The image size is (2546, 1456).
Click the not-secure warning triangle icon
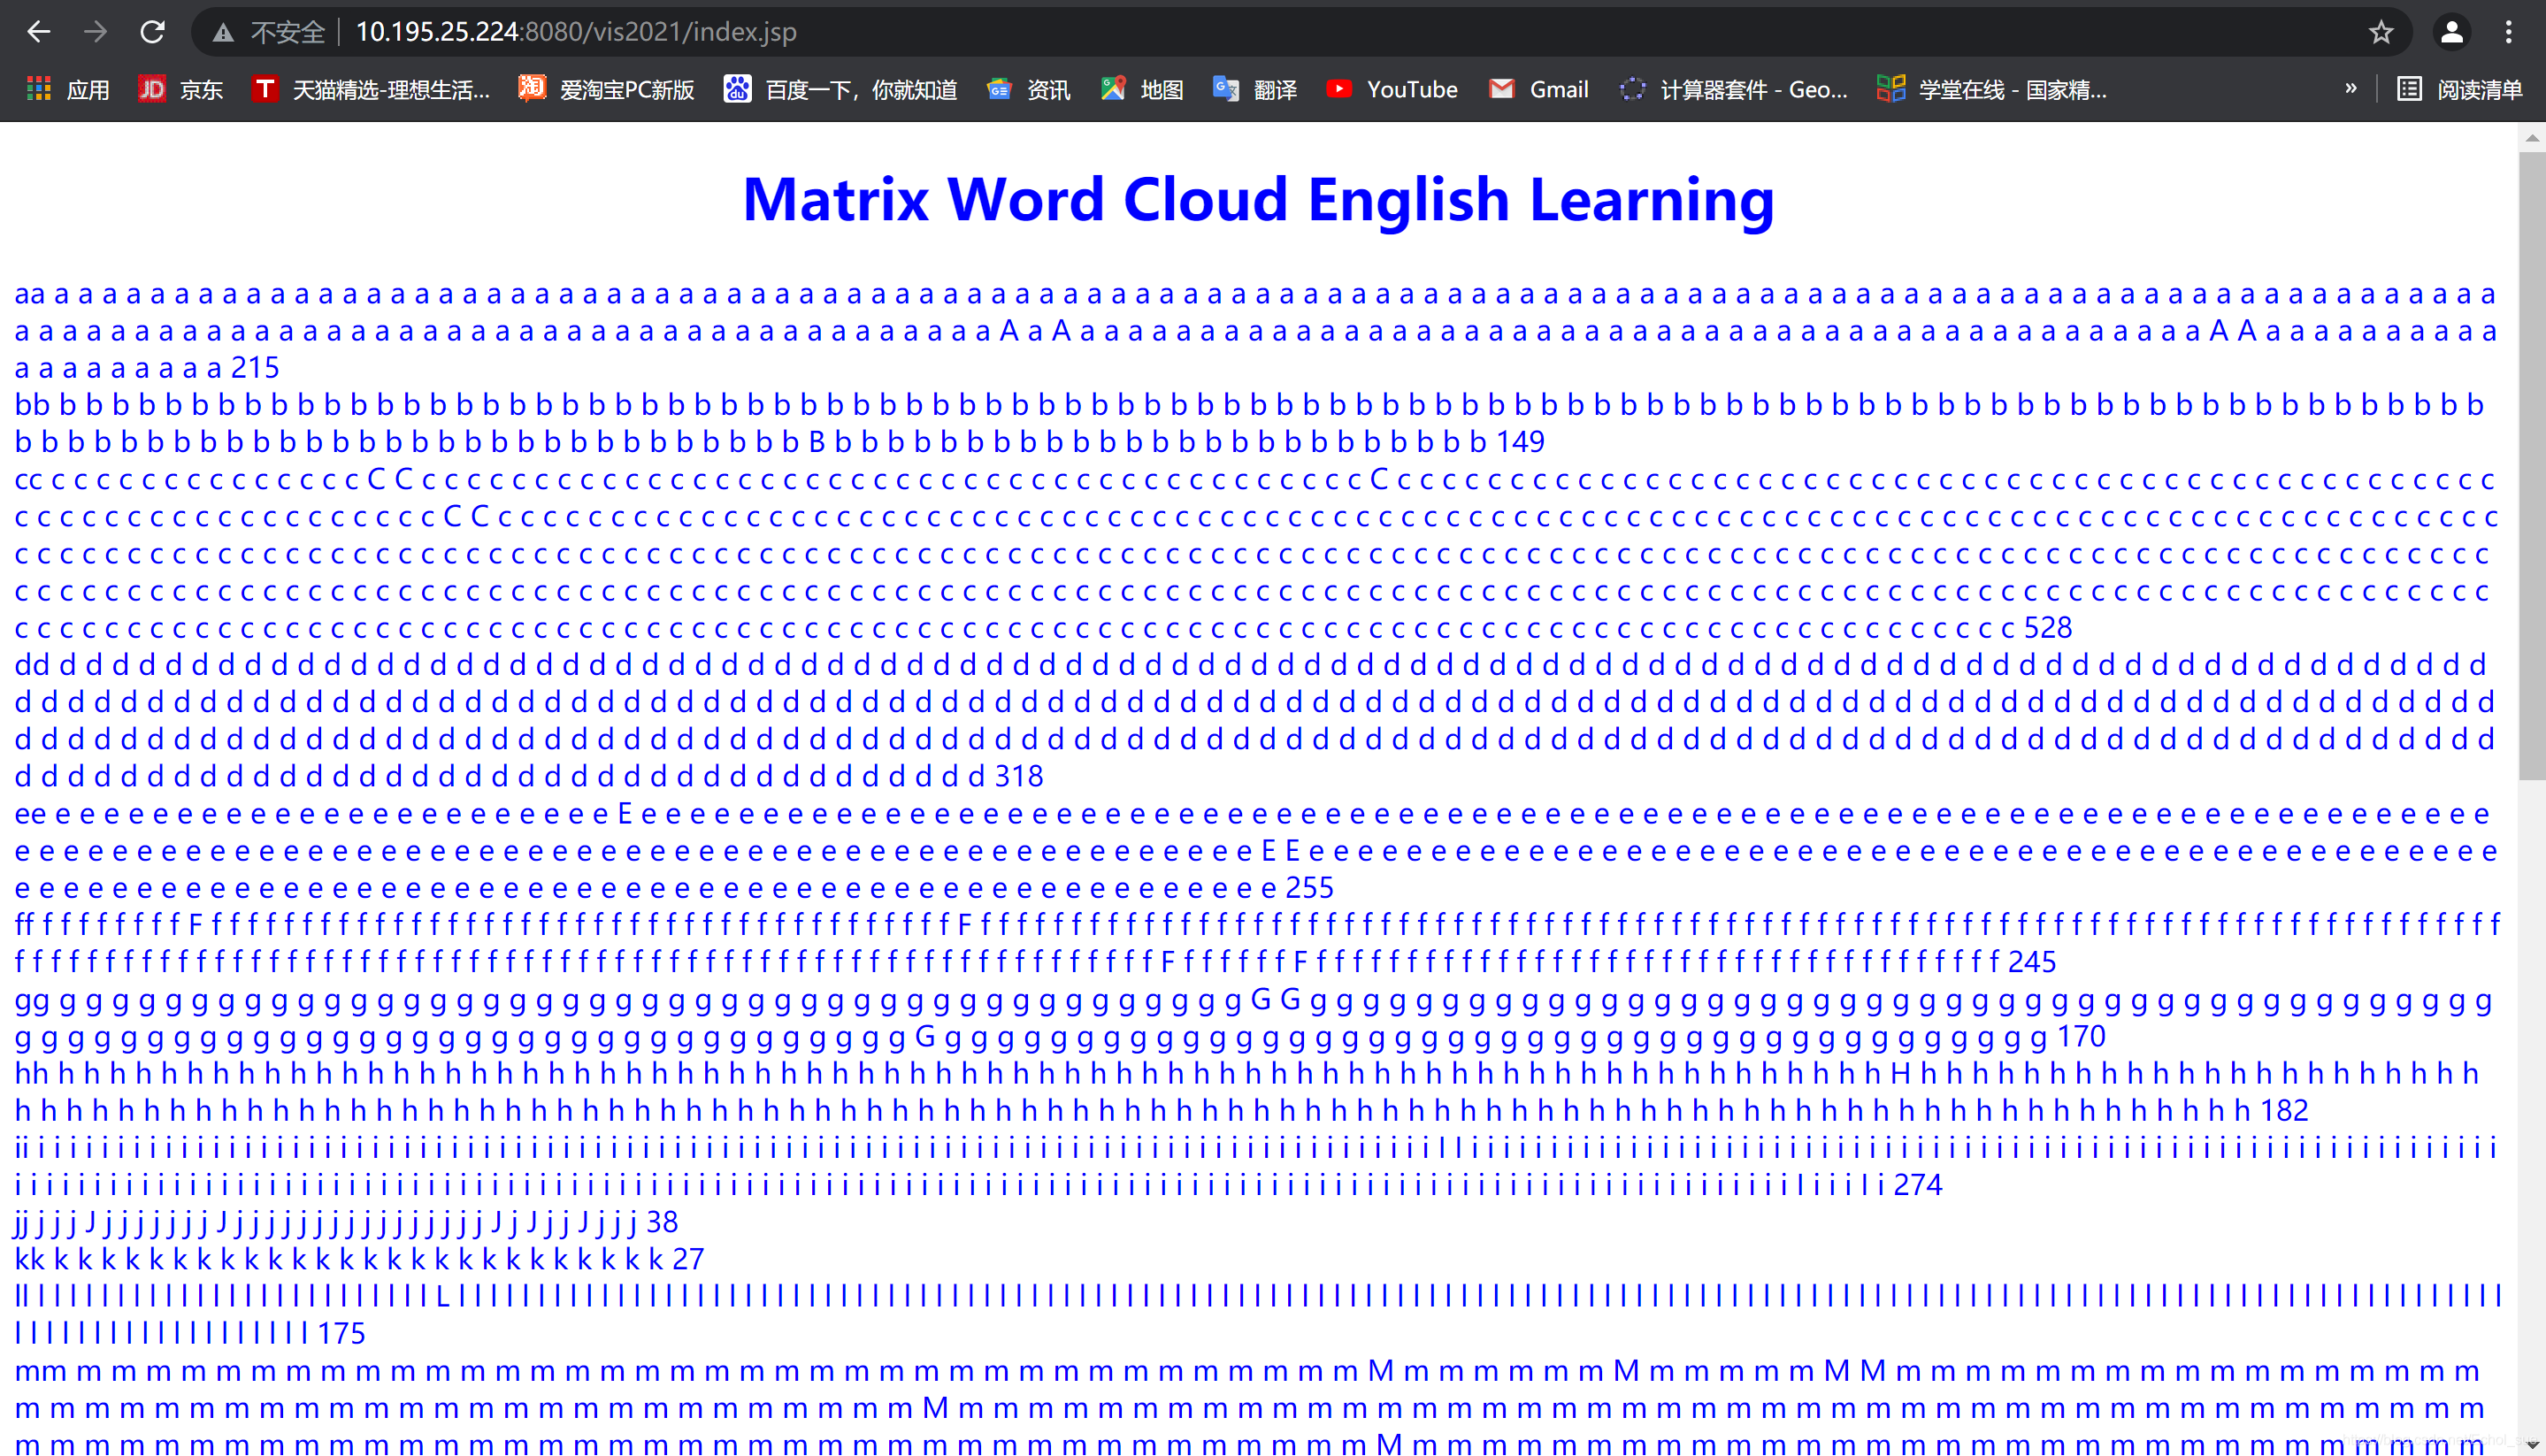[x=223, y=33]
